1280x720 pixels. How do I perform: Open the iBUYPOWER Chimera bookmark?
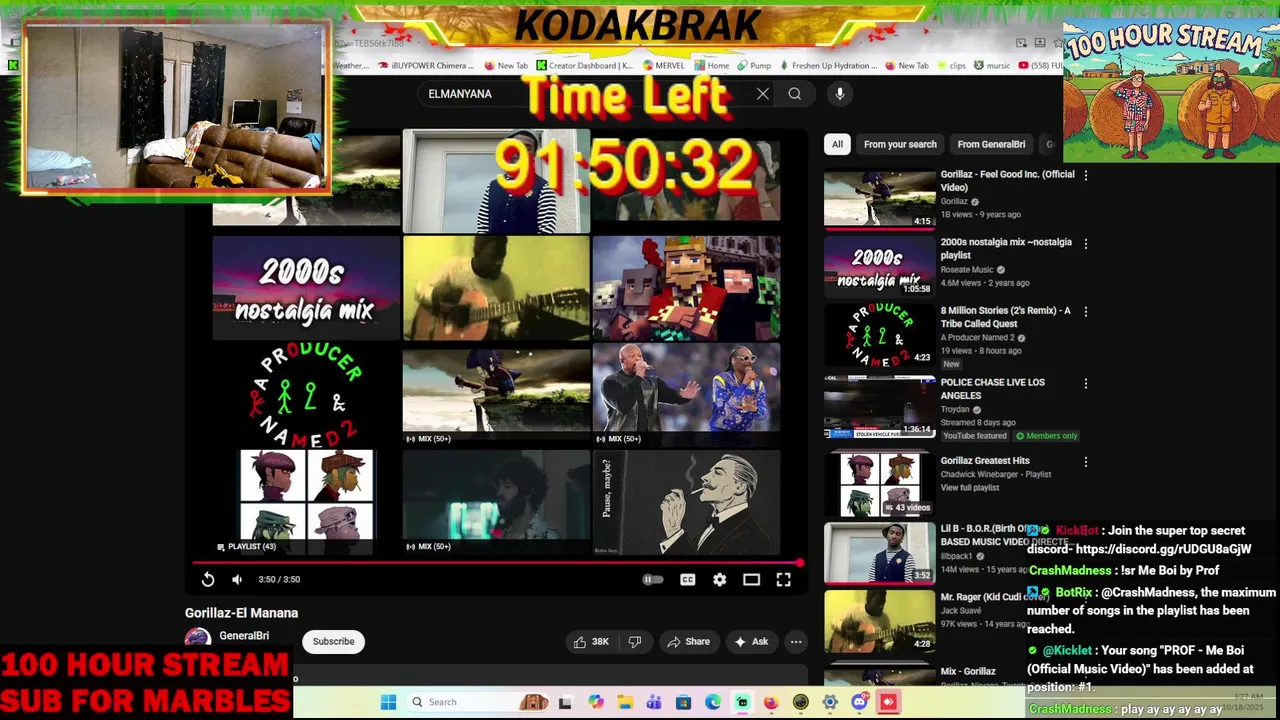point(424,66)
